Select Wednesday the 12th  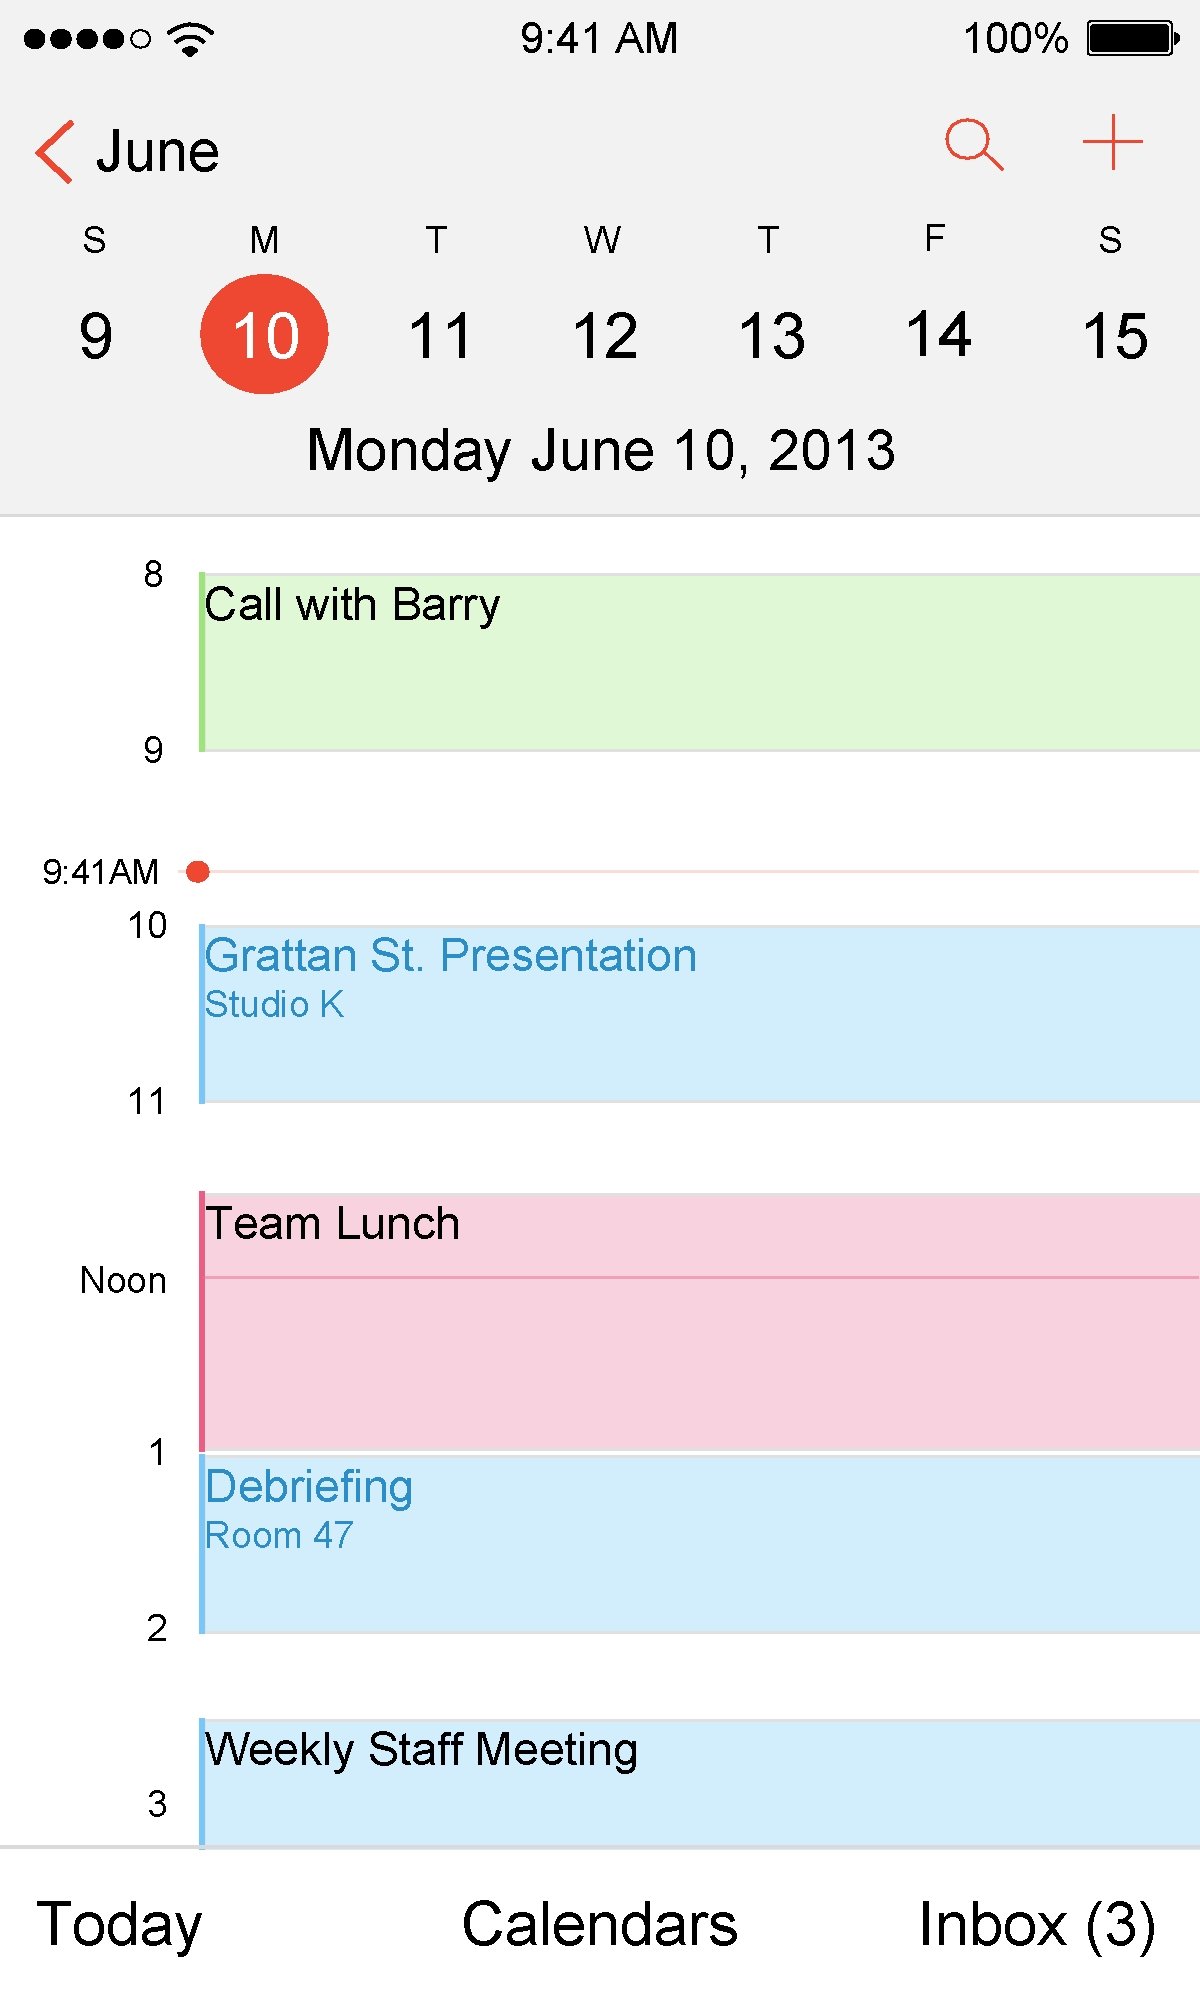pos(605,335)
